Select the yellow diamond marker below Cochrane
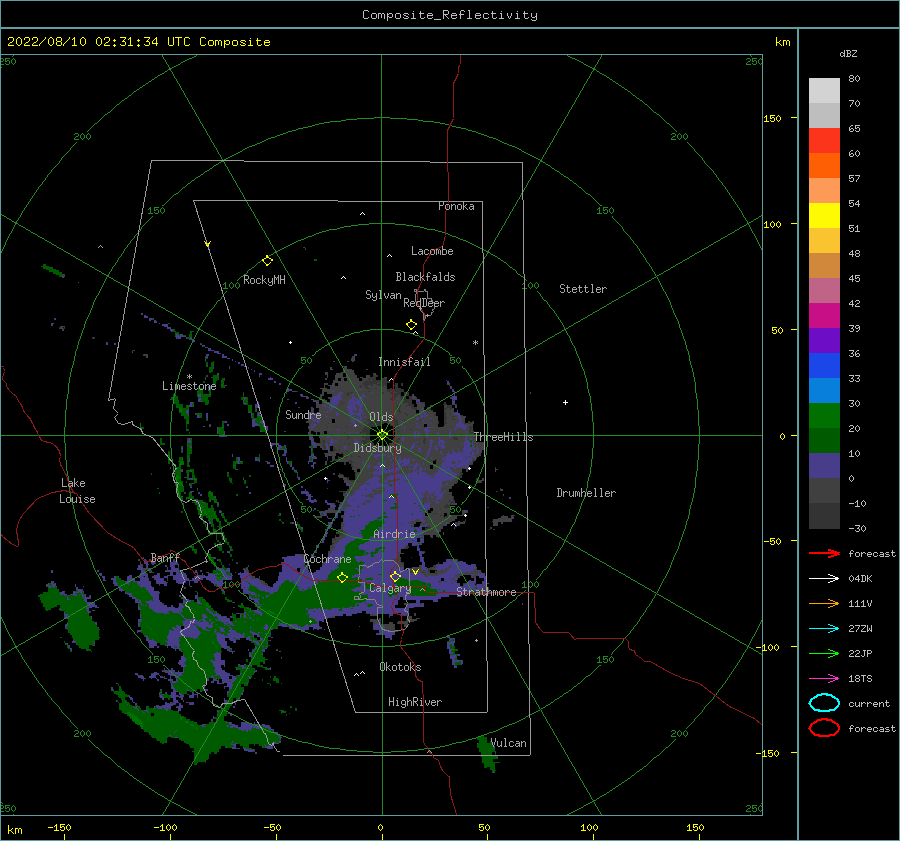This screenshot has width=900, height=841. (343, 578)
